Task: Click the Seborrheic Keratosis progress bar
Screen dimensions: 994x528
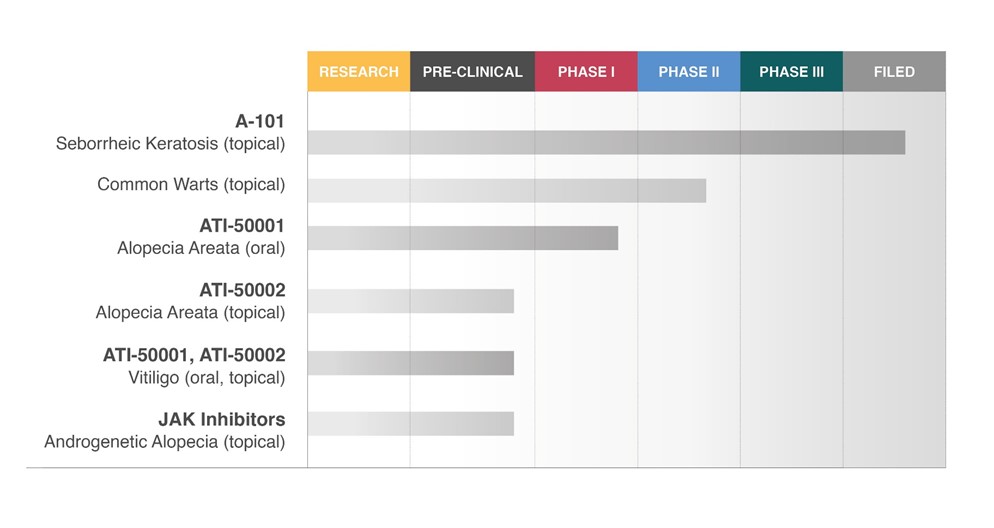Action: 606,143
